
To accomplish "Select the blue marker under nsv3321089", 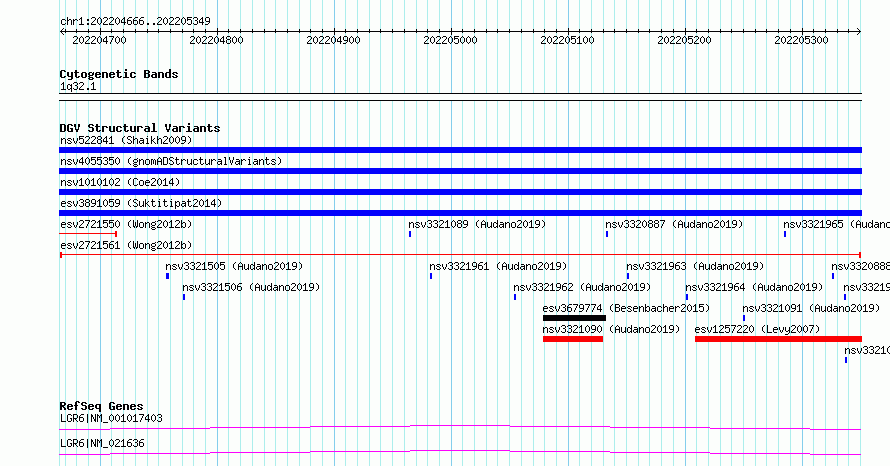I will pyautogui.click(x=410, y=234).
